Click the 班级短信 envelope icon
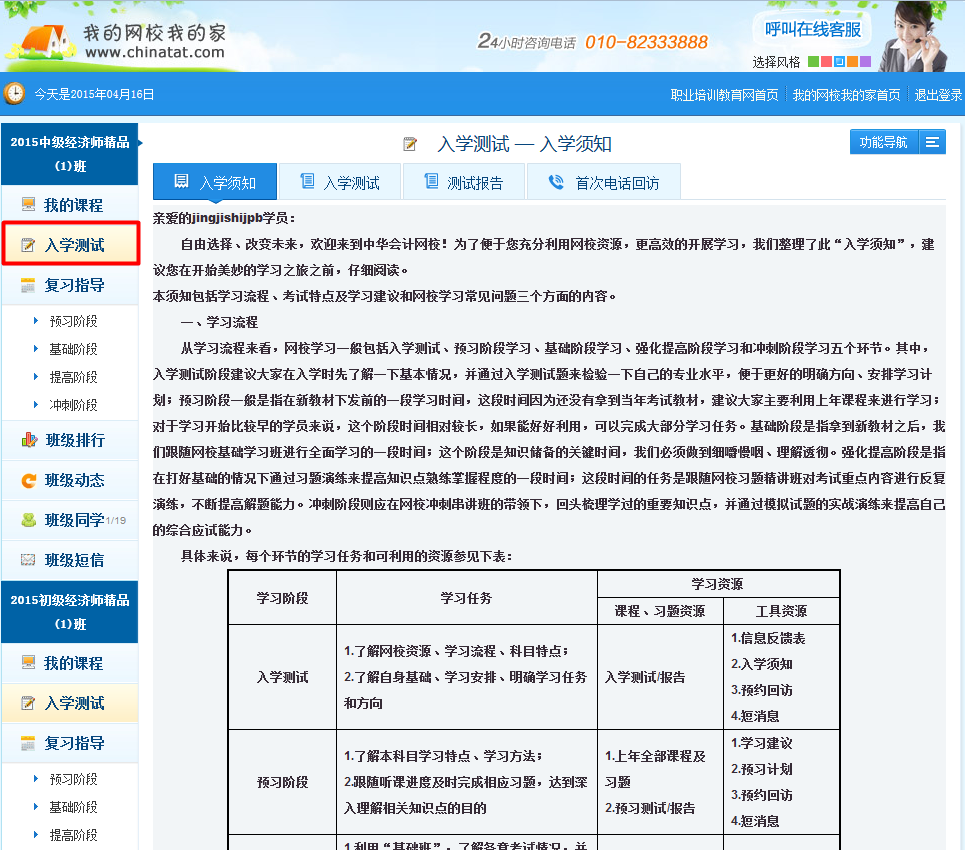The height and width of the screenshot is (850, 965). [28, 560]
